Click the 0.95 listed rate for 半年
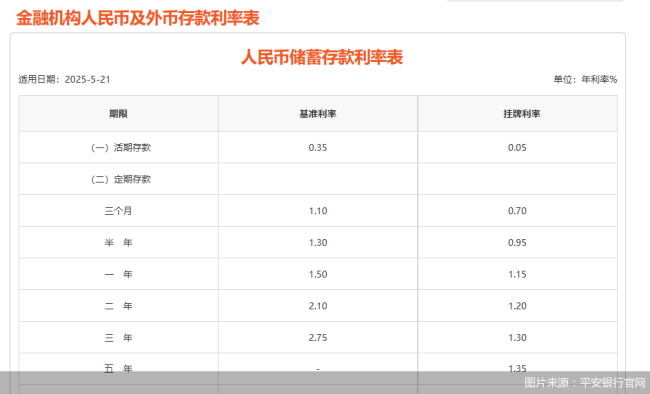 pos(517,243)
